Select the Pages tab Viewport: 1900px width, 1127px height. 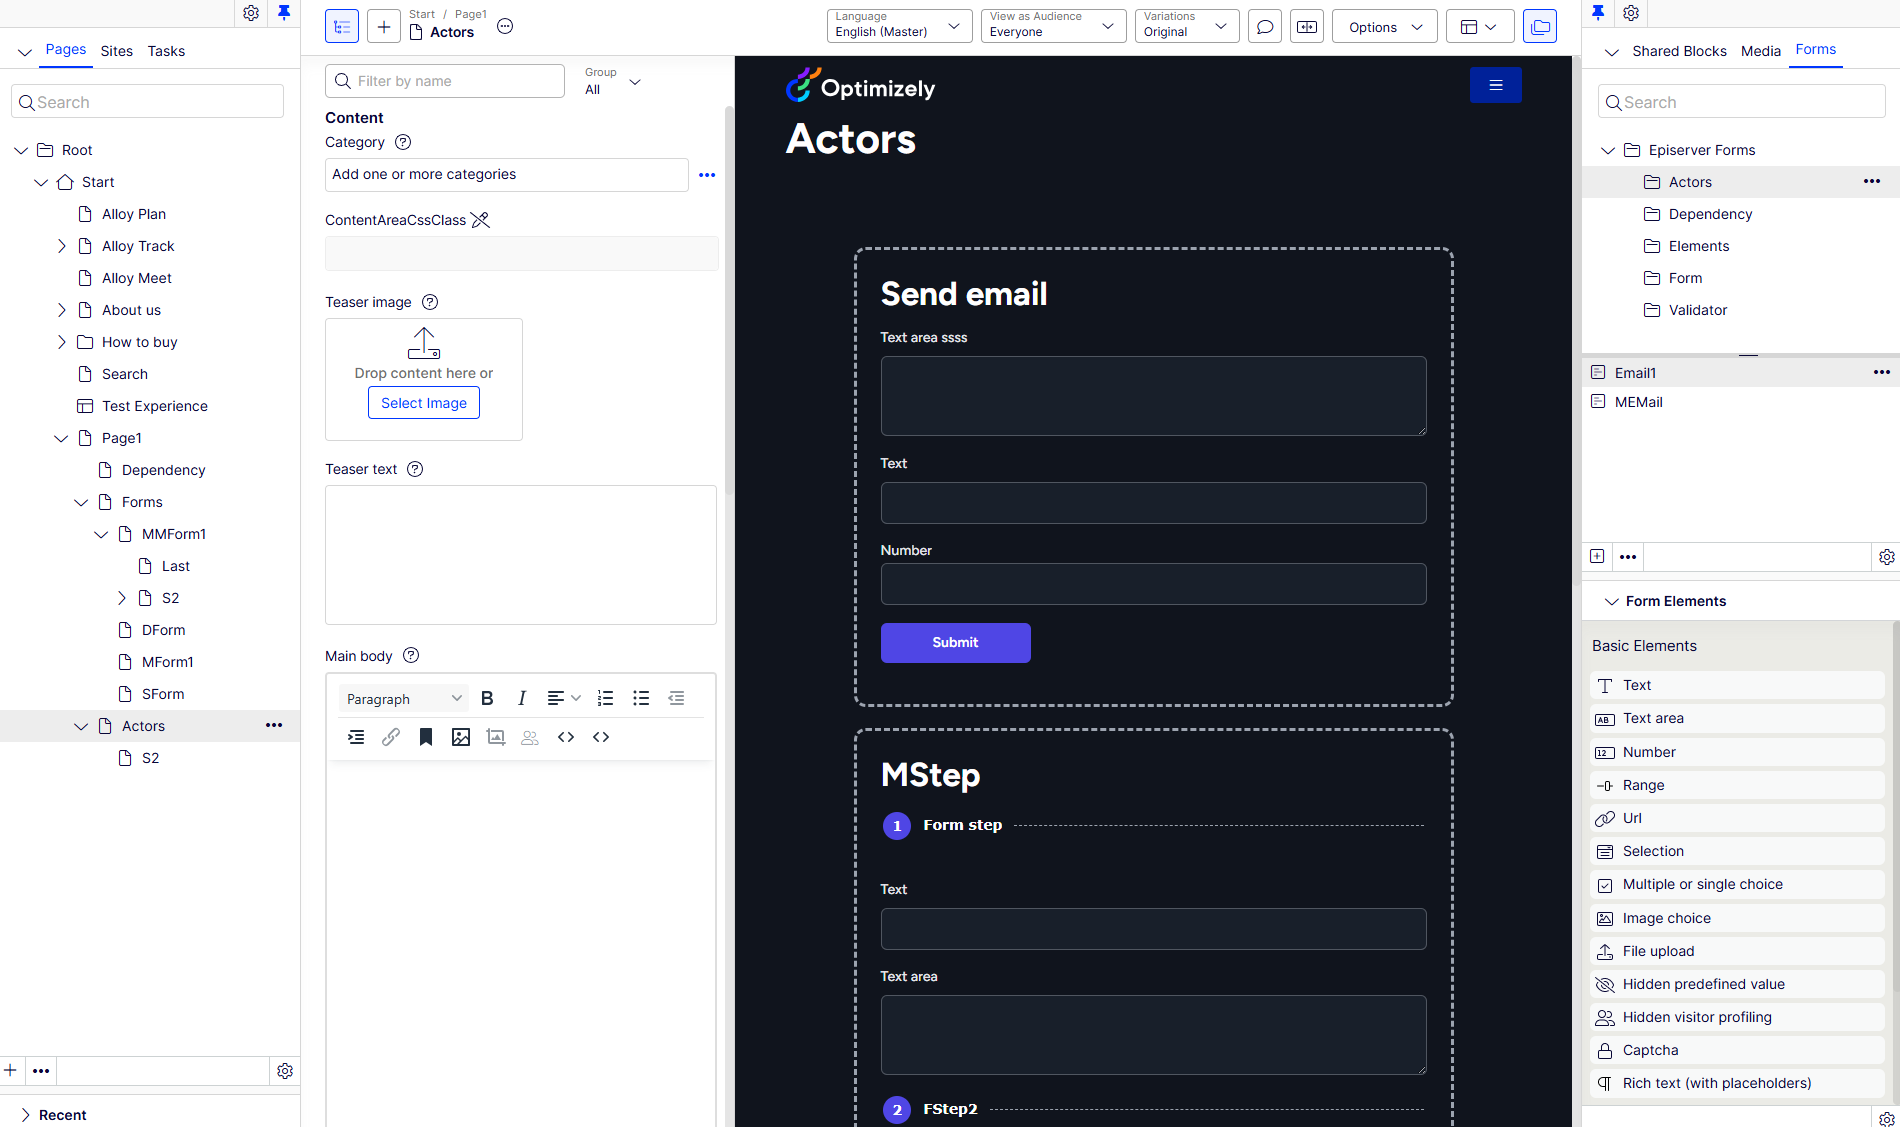point(66,50)
